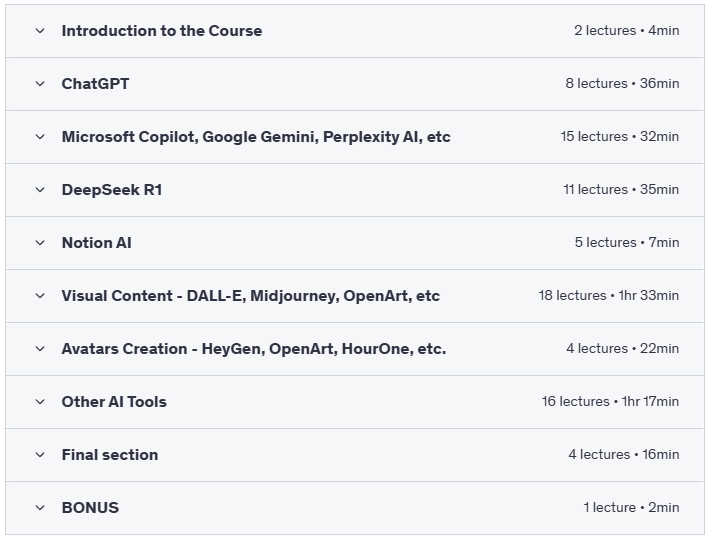Click Visual Content - DALL-E section title
712x543 pixels.
(250, 296)
